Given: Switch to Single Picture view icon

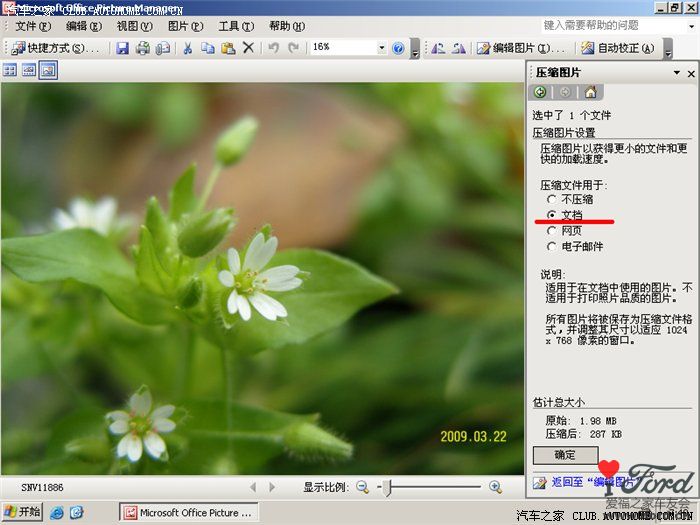Looking at the screenshot, I should pos(48,70).
